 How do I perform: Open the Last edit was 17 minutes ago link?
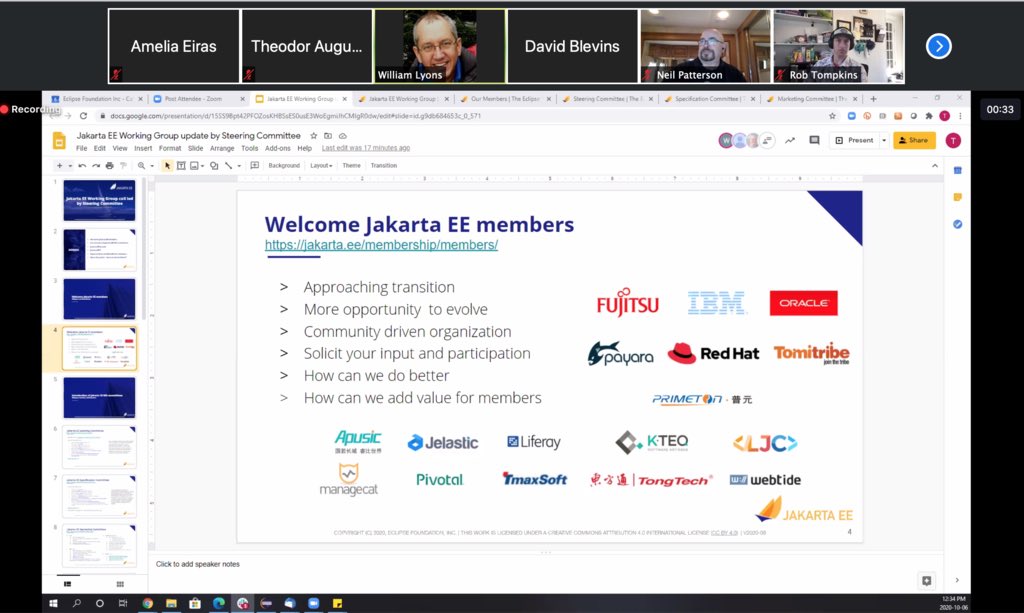366,148
